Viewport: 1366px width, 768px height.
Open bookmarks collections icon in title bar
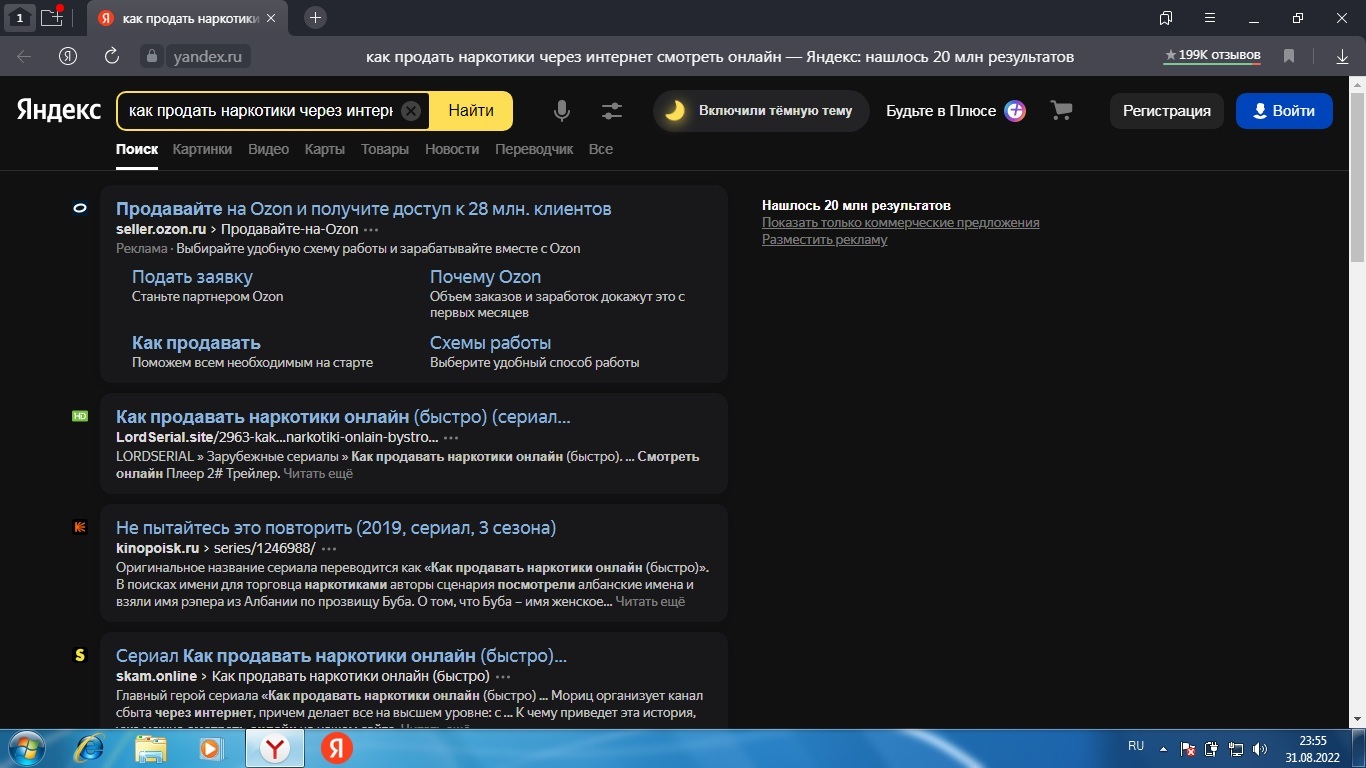click(1166, 18)
